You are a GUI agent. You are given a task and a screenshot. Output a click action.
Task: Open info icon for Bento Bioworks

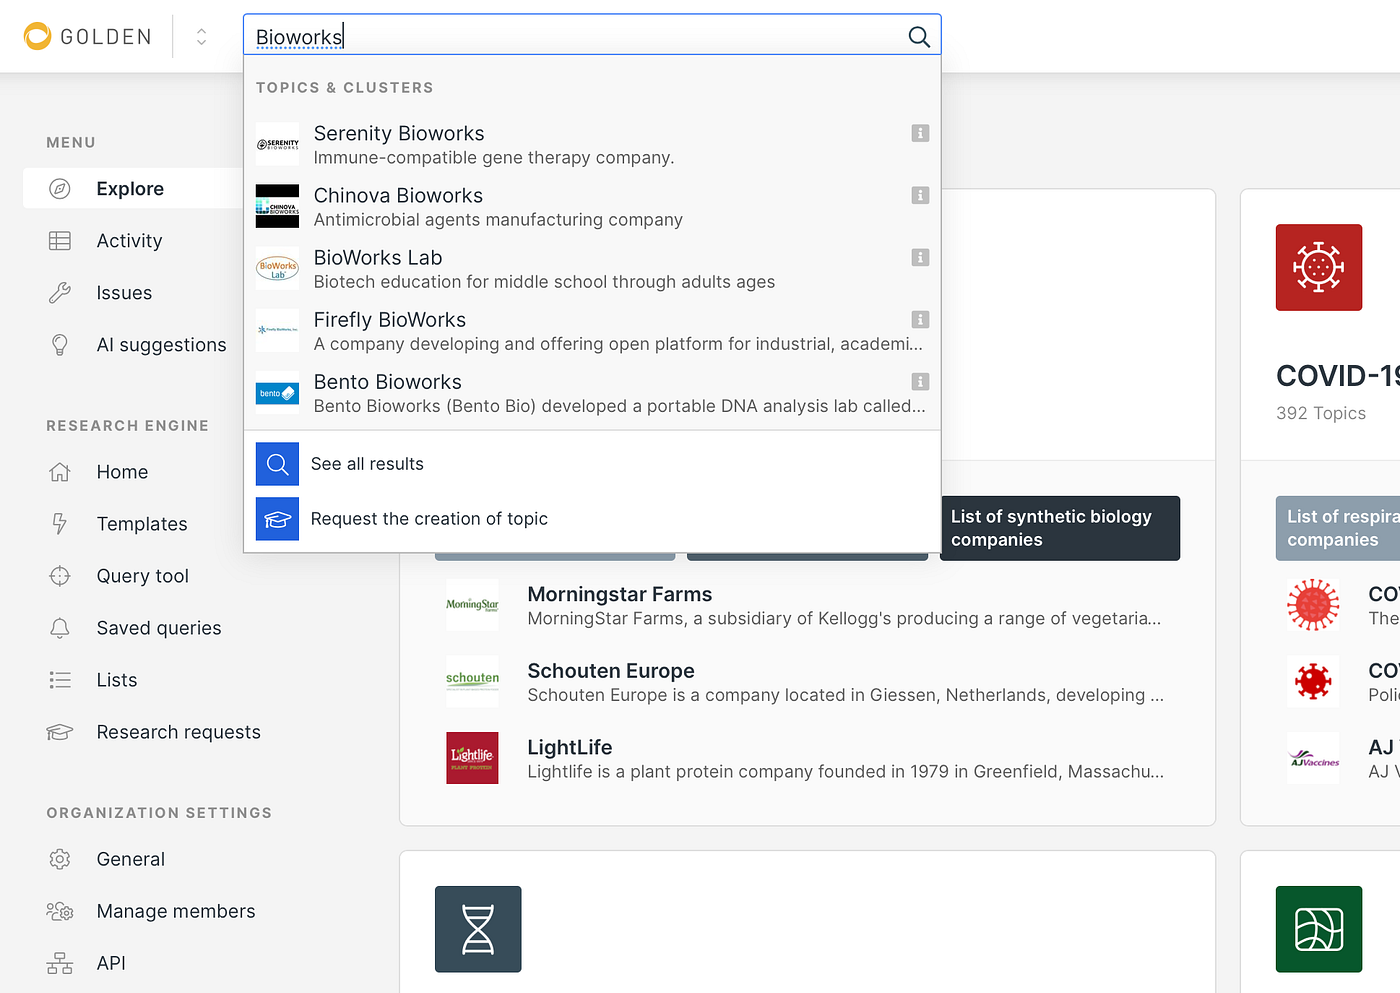tap(920, 381)
